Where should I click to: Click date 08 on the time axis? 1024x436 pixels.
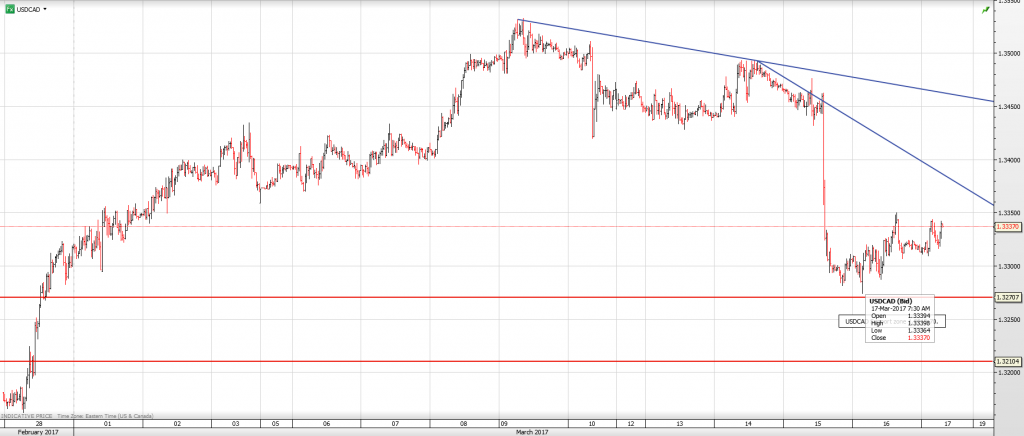click(466, 423)
